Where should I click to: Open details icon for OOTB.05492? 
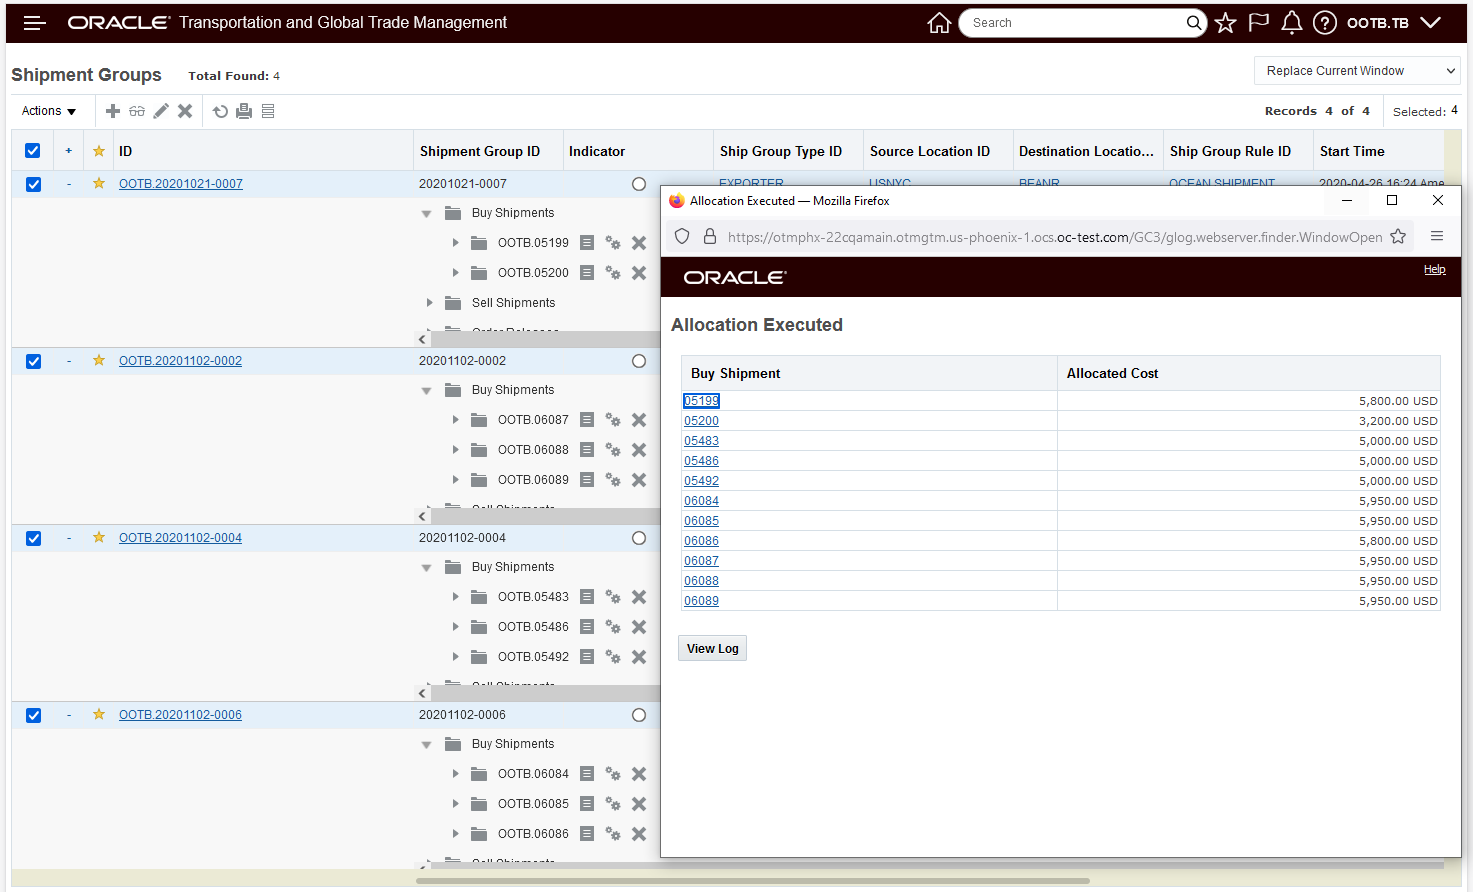pyautogui.click(x=587, y=657)
